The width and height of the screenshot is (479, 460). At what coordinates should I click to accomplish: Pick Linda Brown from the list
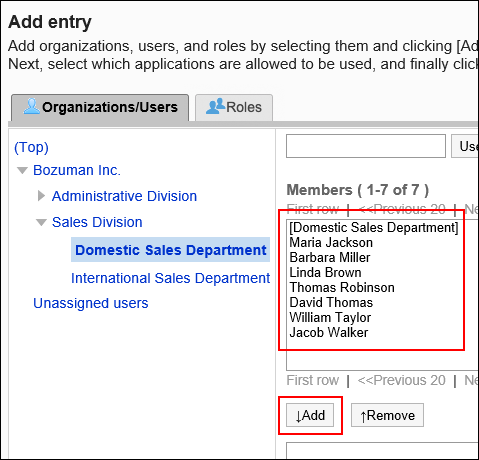[325, 273]
